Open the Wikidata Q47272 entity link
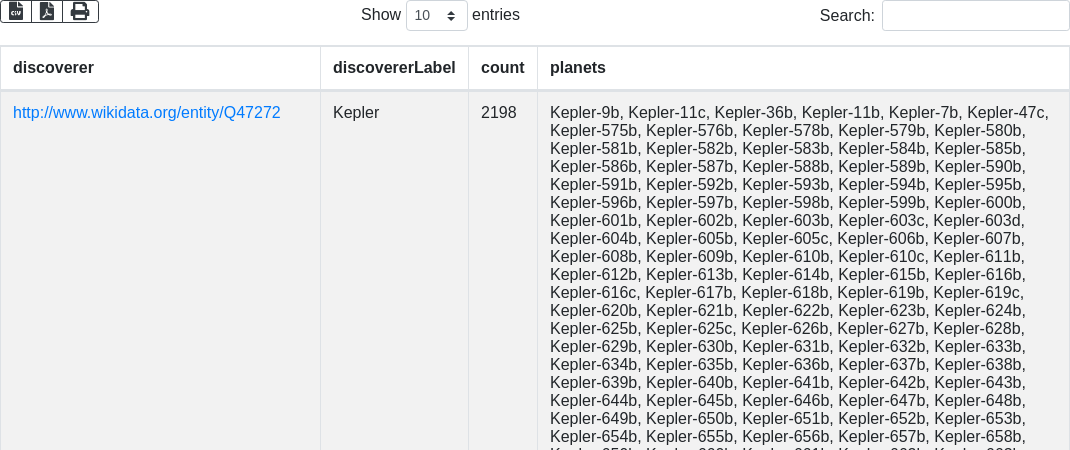The image size is (1070, 450). coord(146,113)
